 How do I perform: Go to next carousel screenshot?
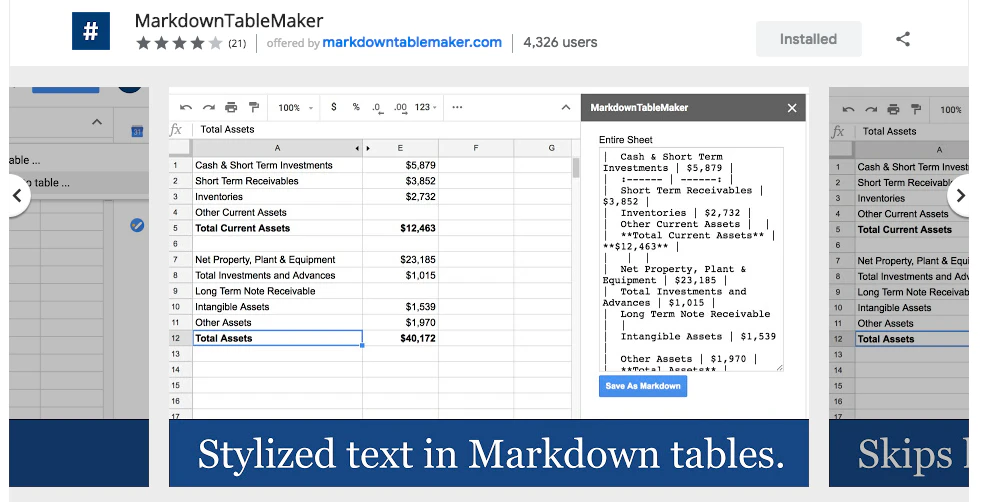pyautogui.click(x=959, y=196)
